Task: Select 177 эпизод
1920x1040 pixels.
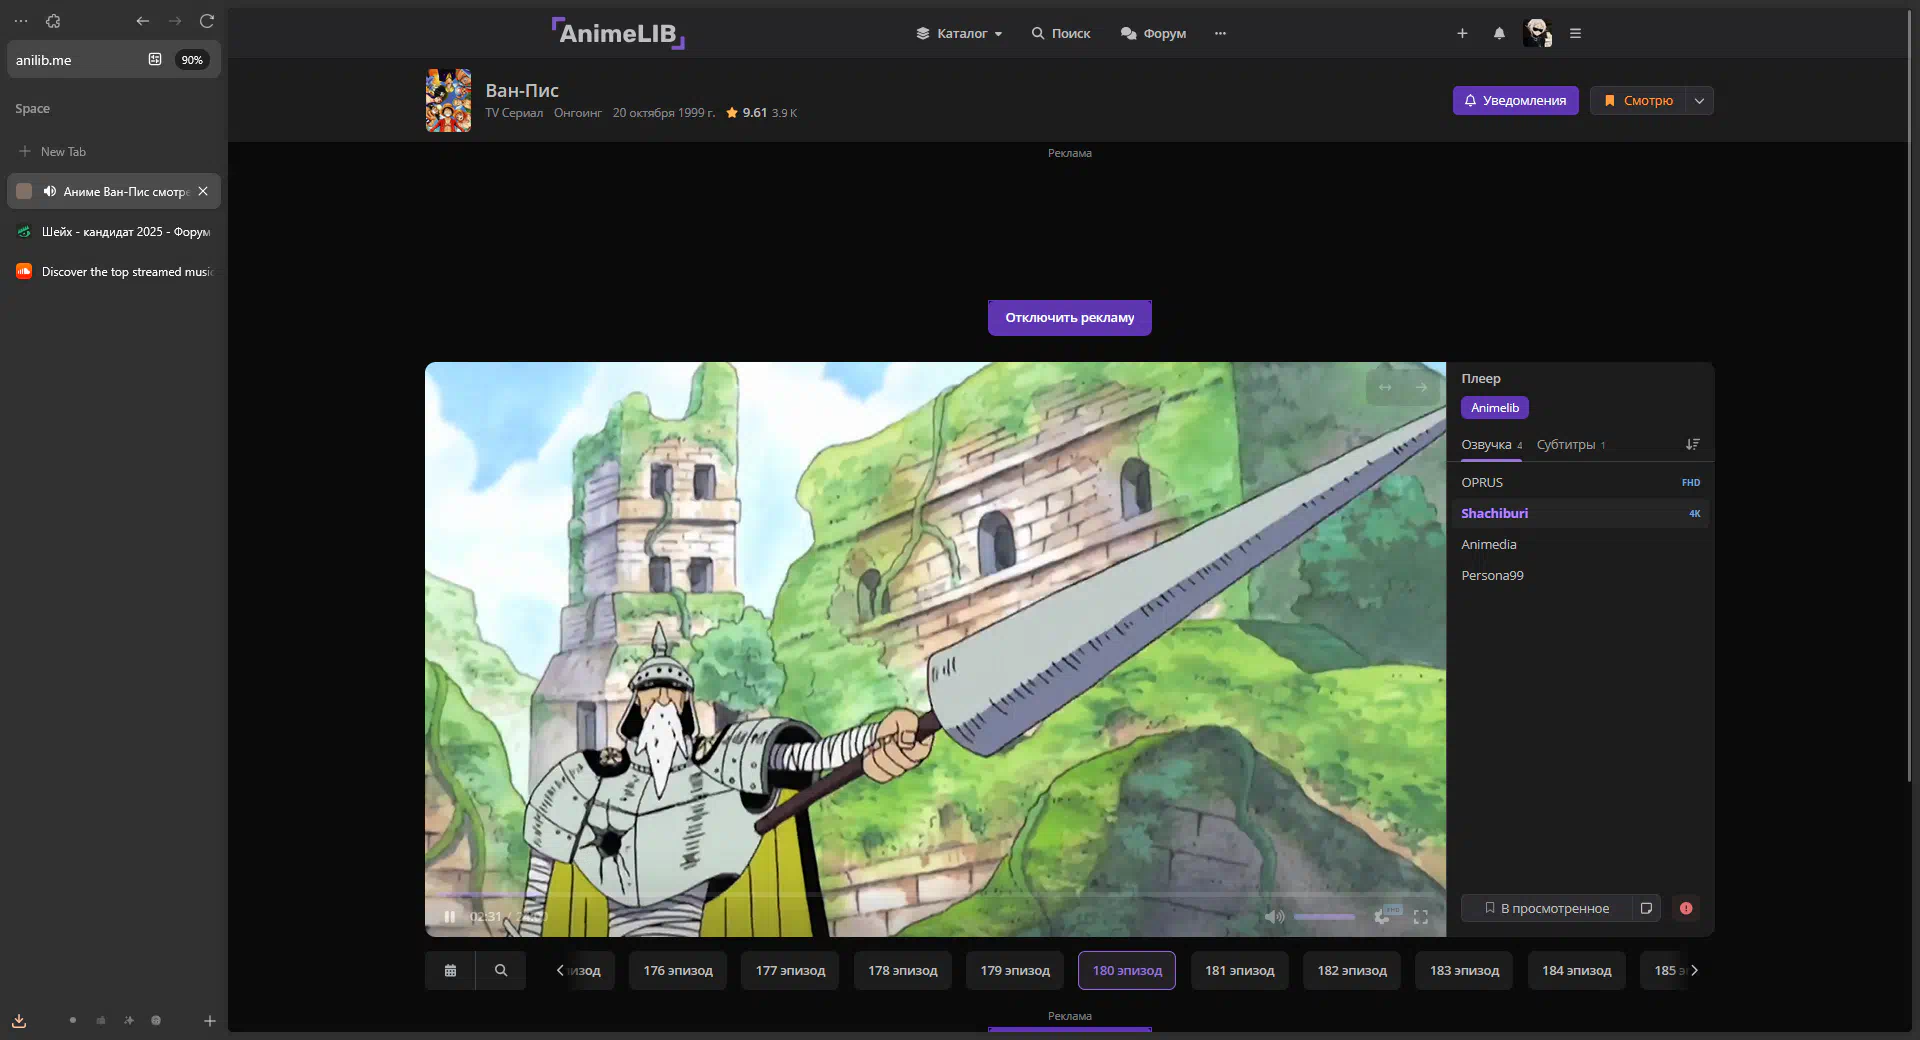Action: pyautogui.click(x=790, y=970)
